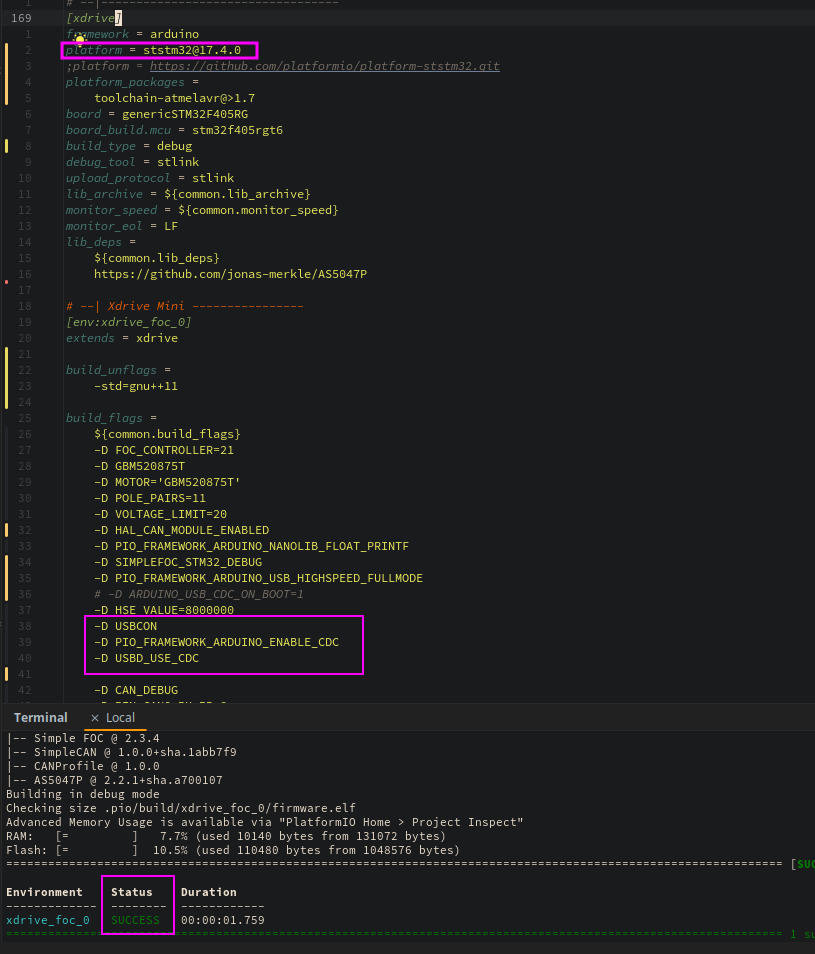Click the -D HSE_VALUE=8000000 flag line
This screenshot has width=815, height=954.
[x=163, y=610]
